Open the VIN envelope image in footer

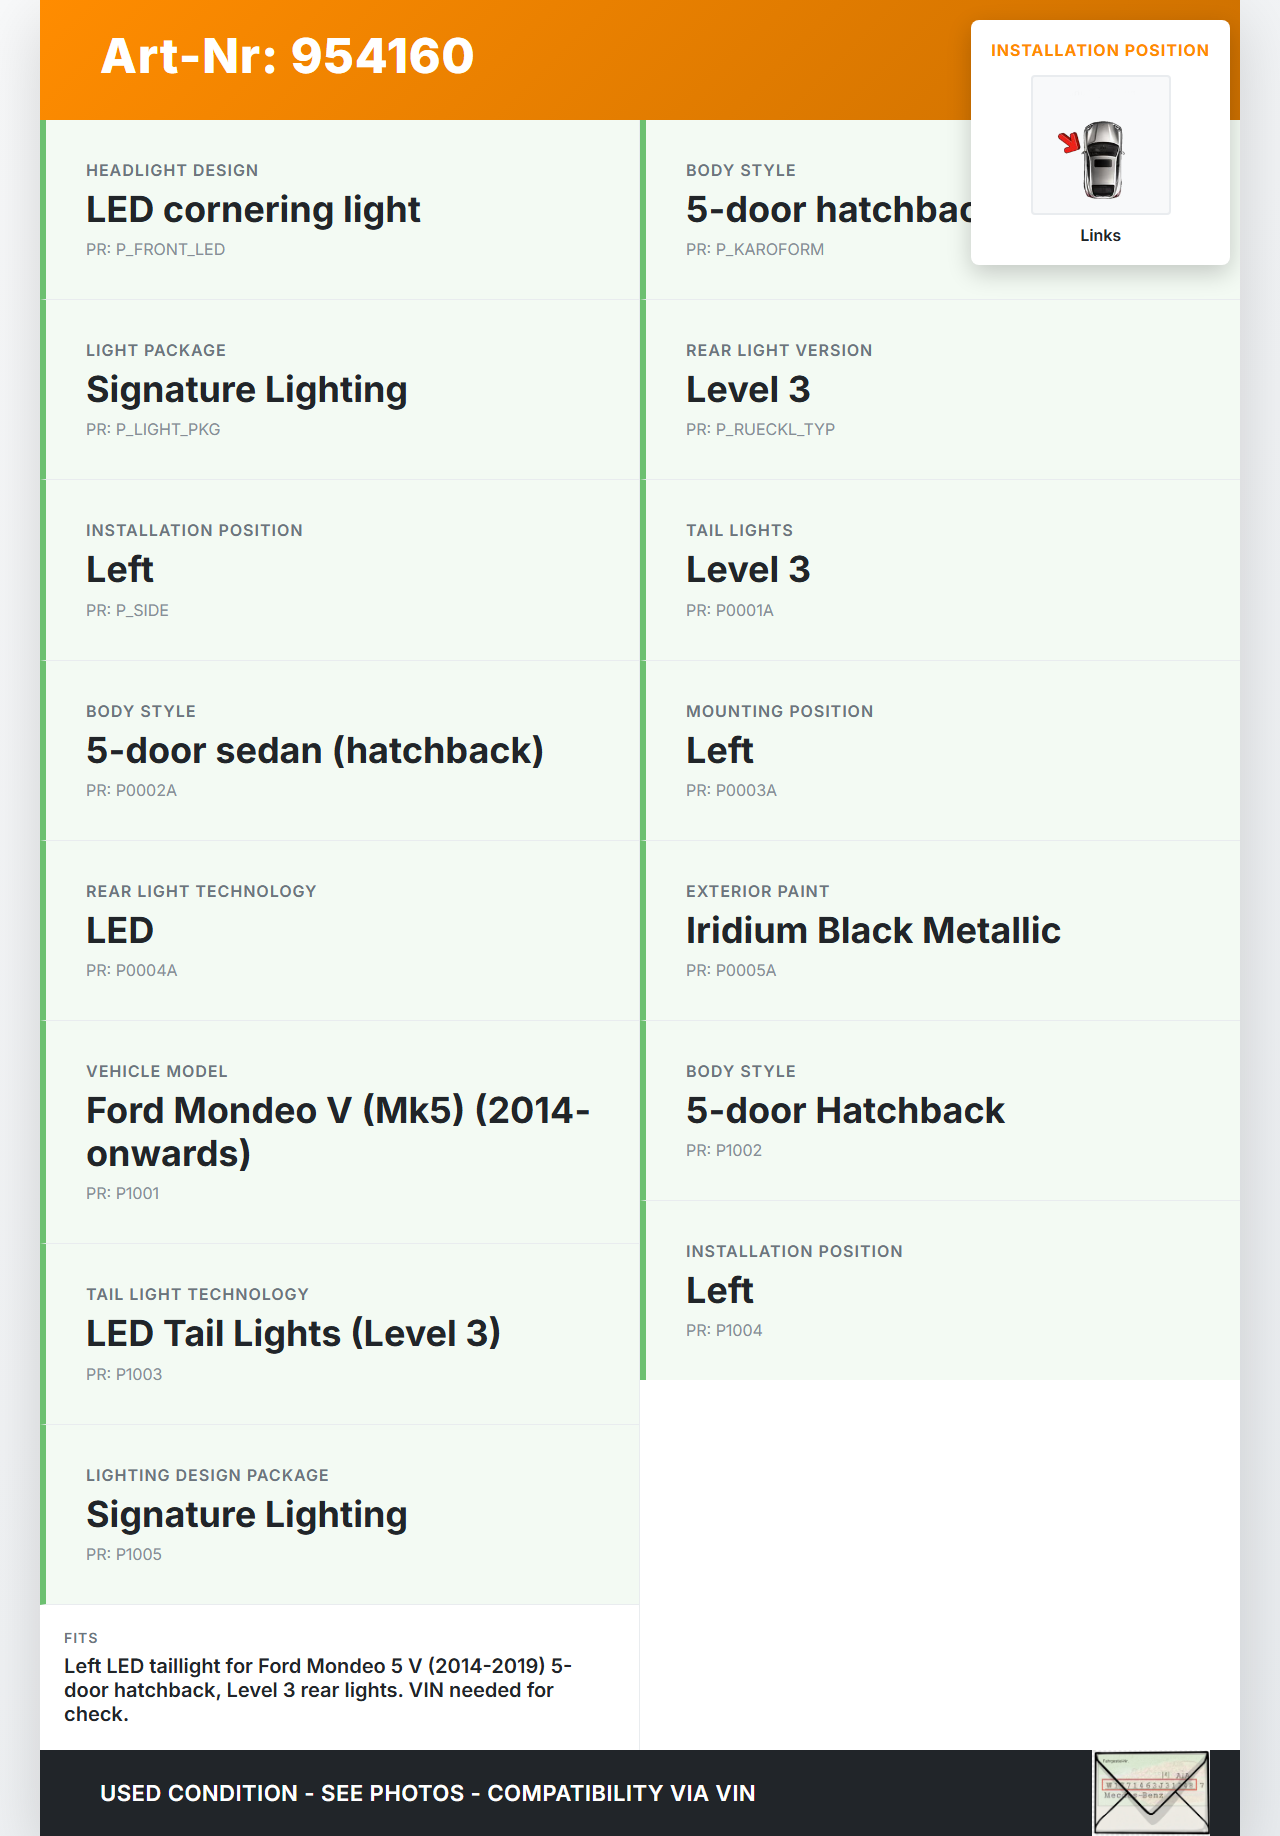pyautogui.click(x=1151, y=1792)
